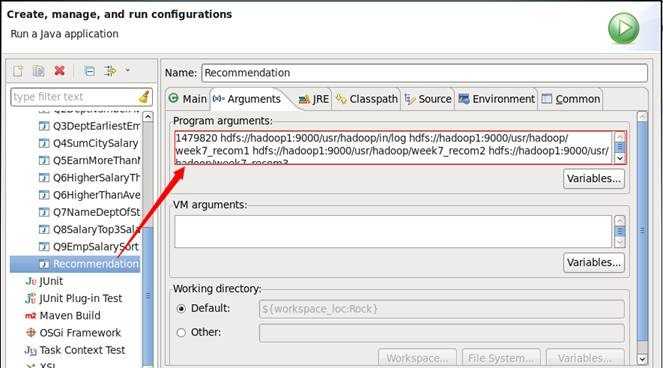Click the Arguments panel vertical scrollbar
This screenshot has width=663, height=368.
tap(642, 238)
